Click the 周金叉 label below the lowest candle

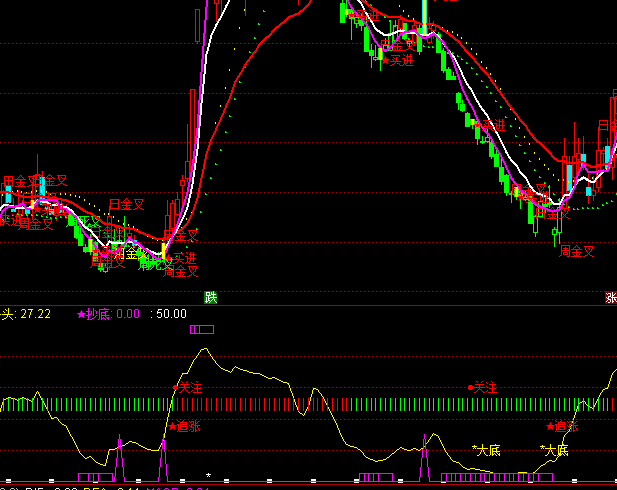[577, 251]
